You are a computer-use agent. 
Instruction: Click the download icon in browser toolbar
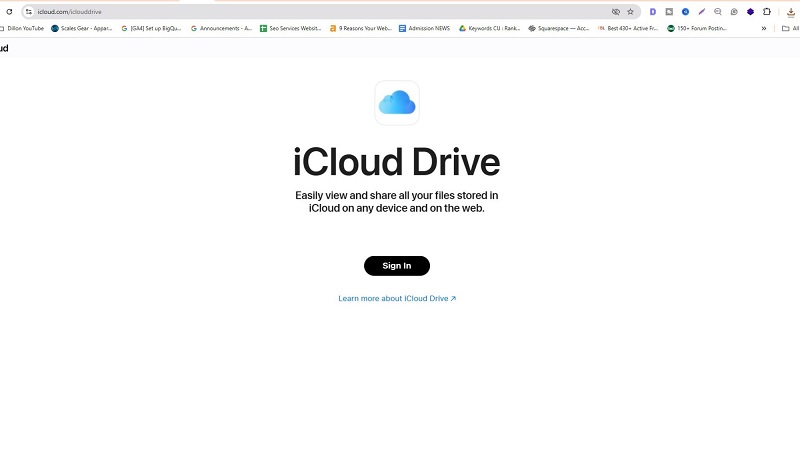tap(790, 12)
